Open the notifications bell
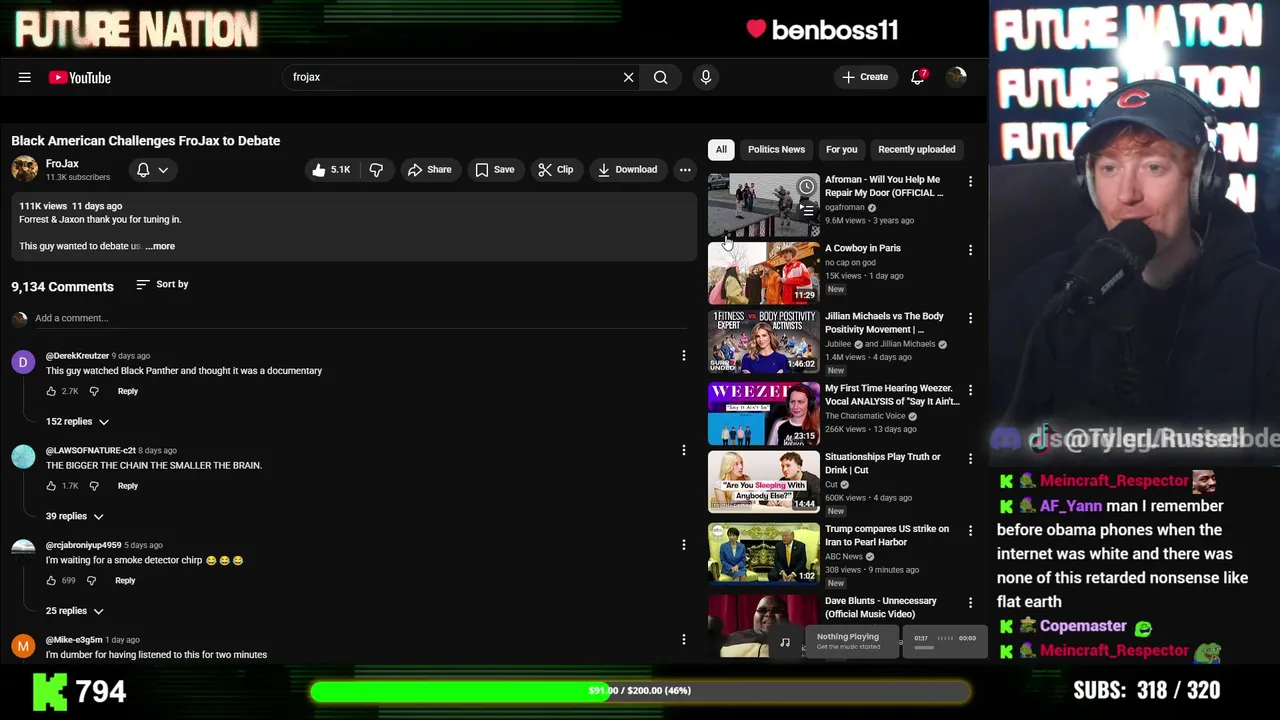The image size is (1280, 720). pos(917,77)
